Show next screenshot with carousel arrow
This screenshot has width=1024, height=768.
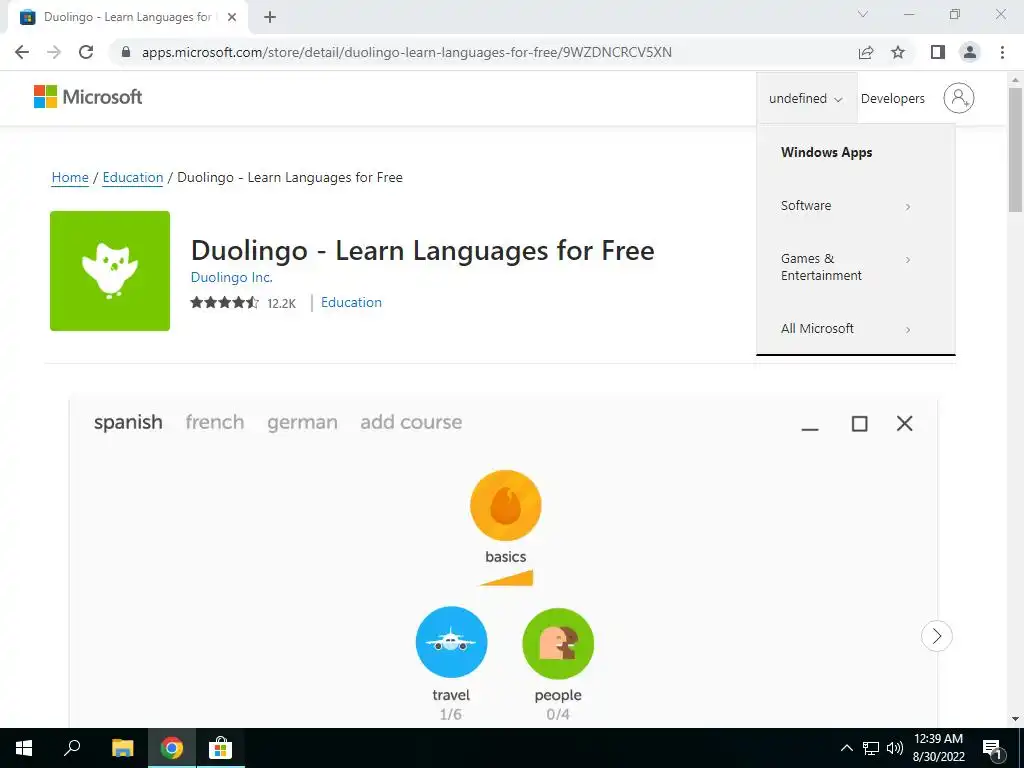click(936, 635)
